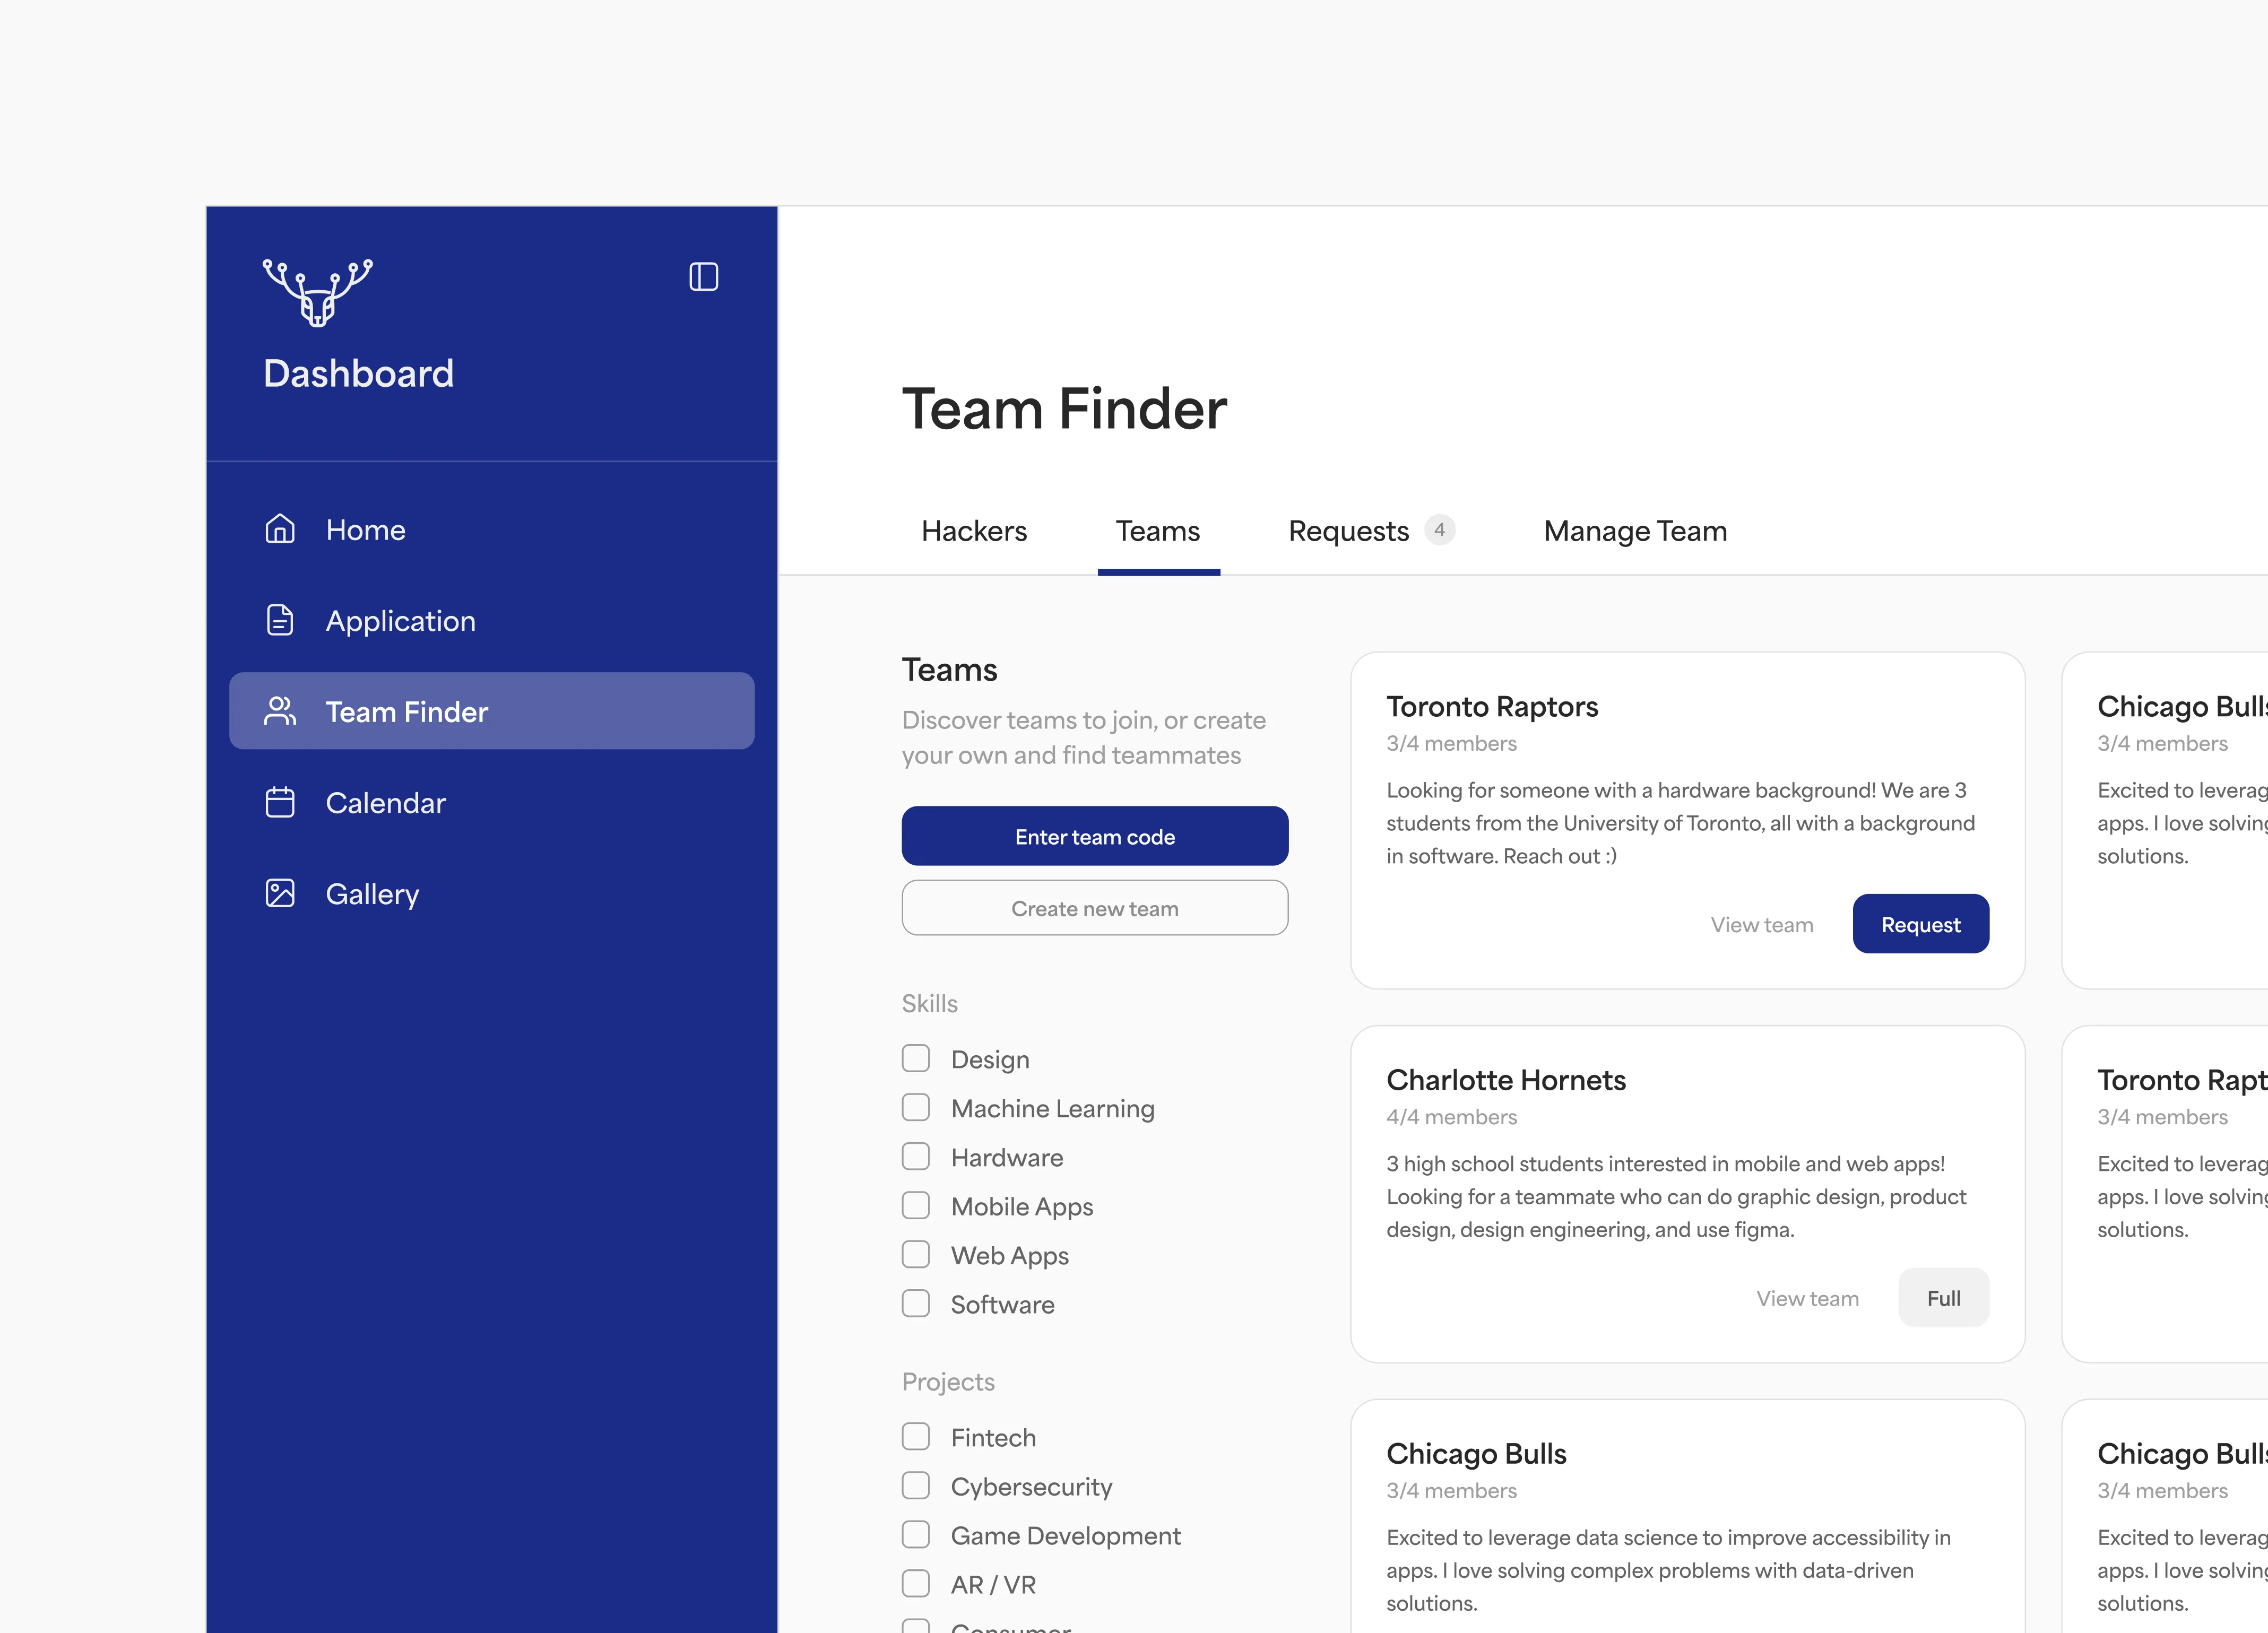Check the AR / VR checkbox
This screenshot has height=1633, width=2268.
[916, 1583]
